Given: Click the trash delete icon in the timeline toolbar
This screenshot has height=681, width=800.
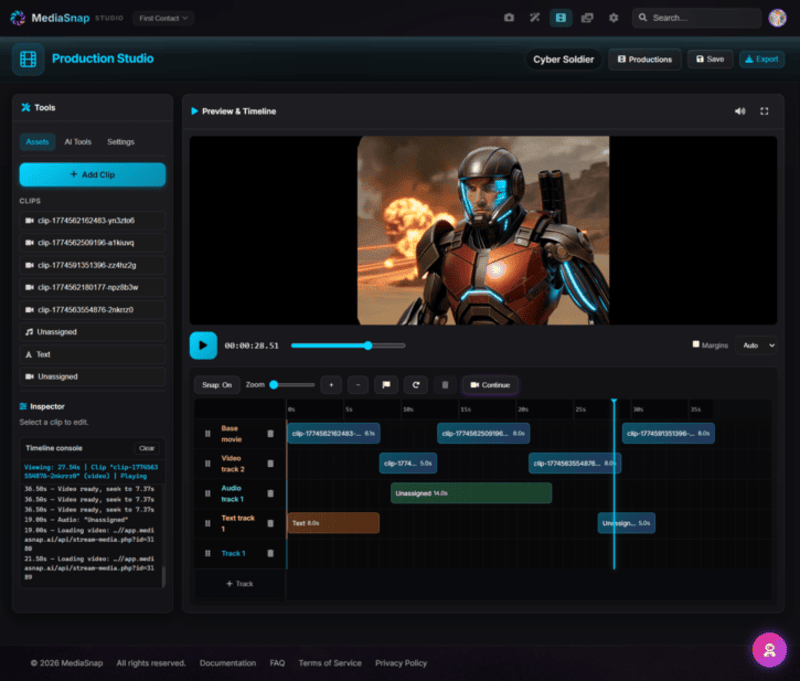Looking at the screenshot, I should (x=445, y=385).
